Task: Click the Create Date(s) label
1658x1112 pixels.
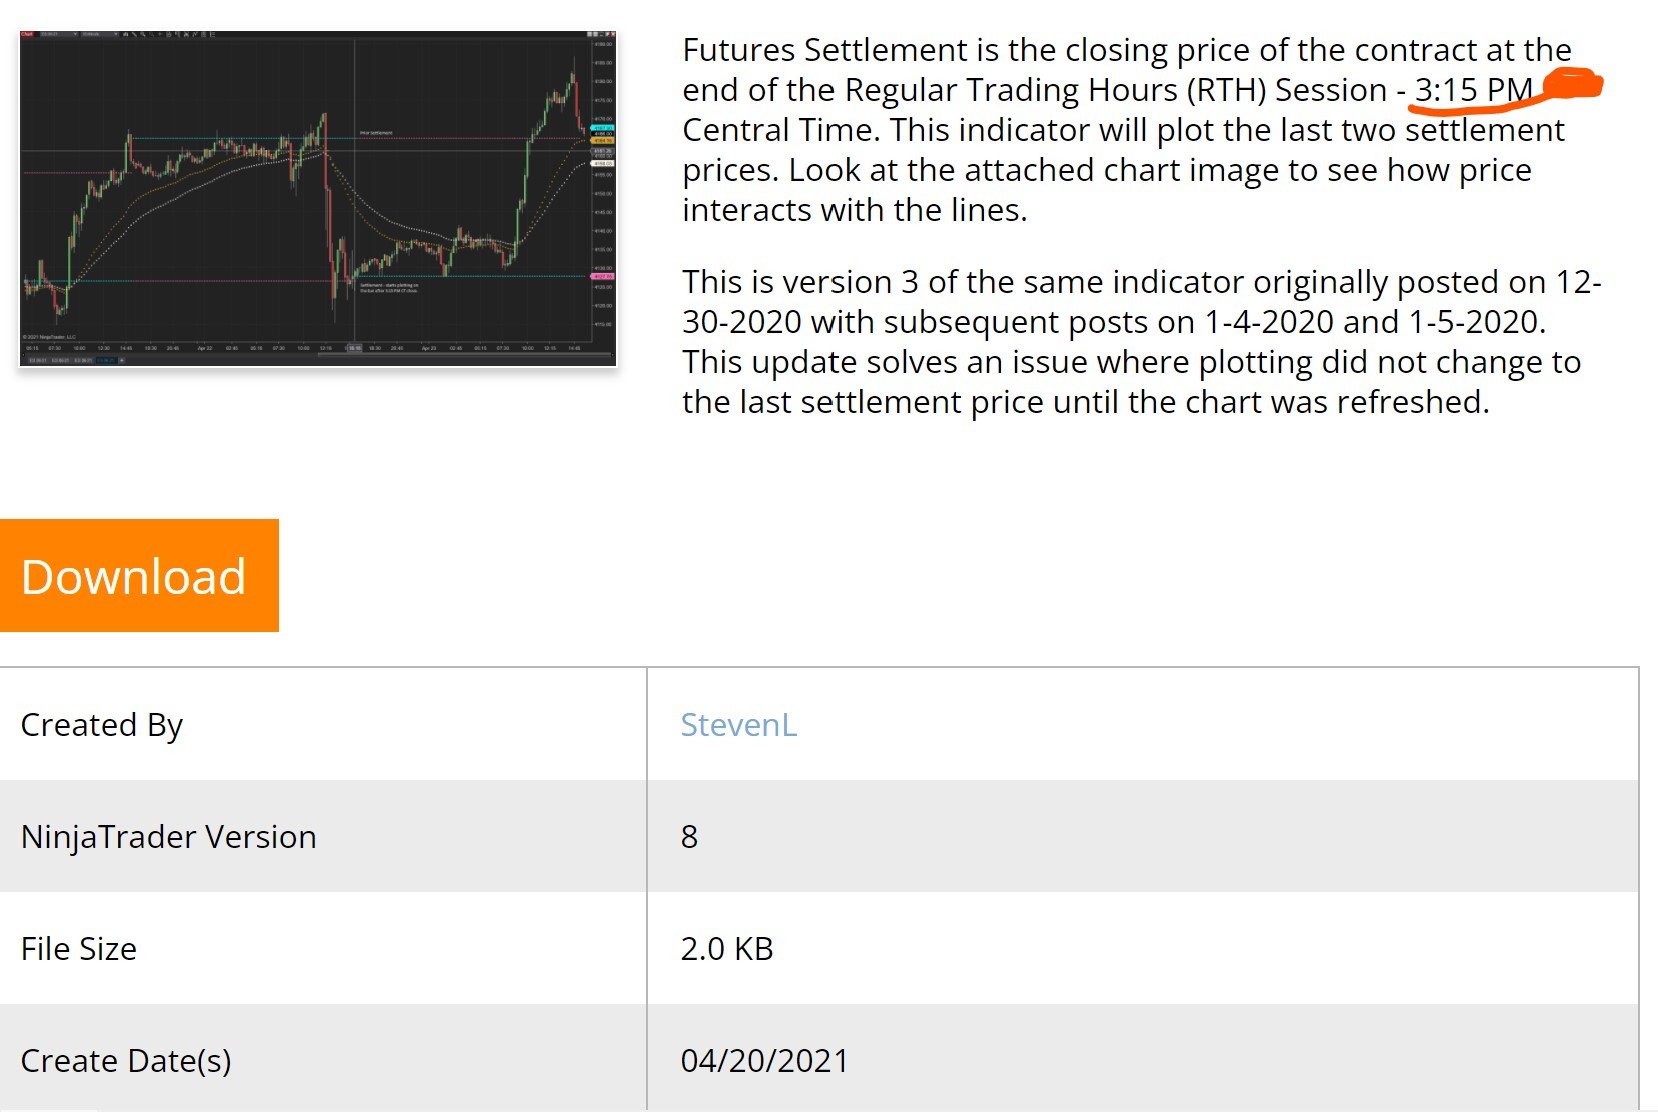Action: click(126, 1061)
